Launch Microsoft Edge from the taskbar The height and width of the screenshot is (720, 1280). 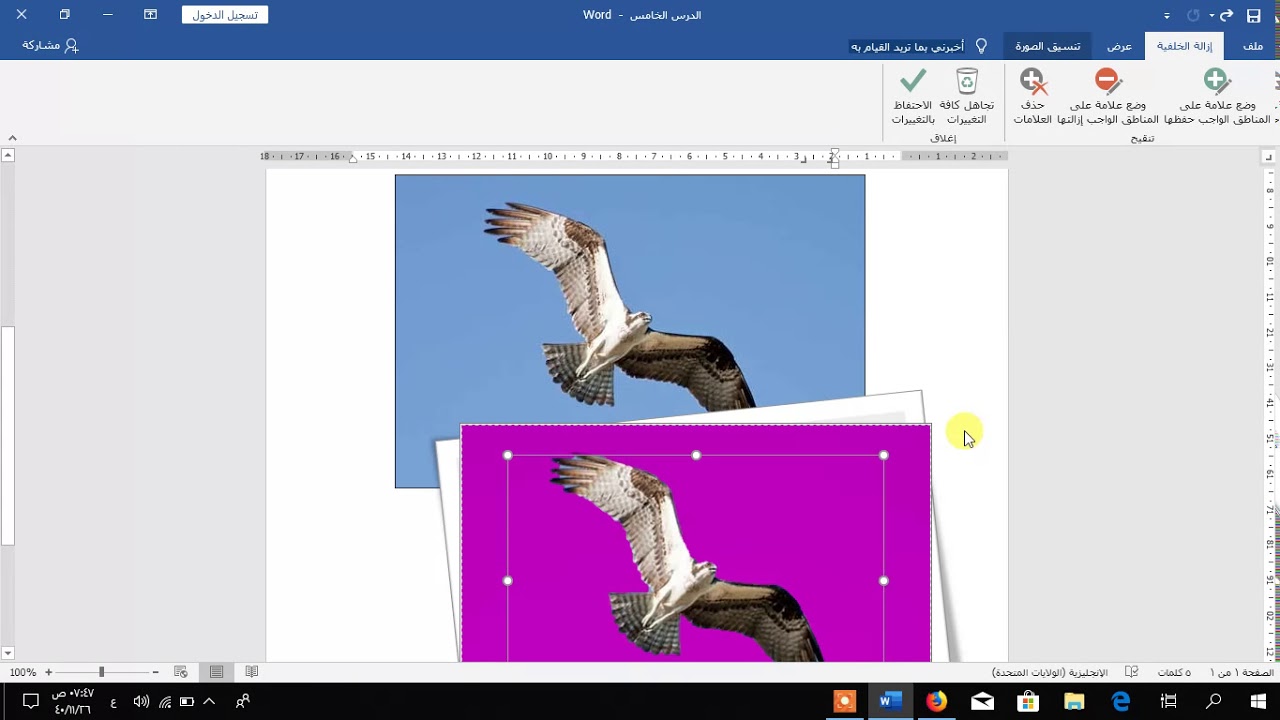(x=1121, y=701)
